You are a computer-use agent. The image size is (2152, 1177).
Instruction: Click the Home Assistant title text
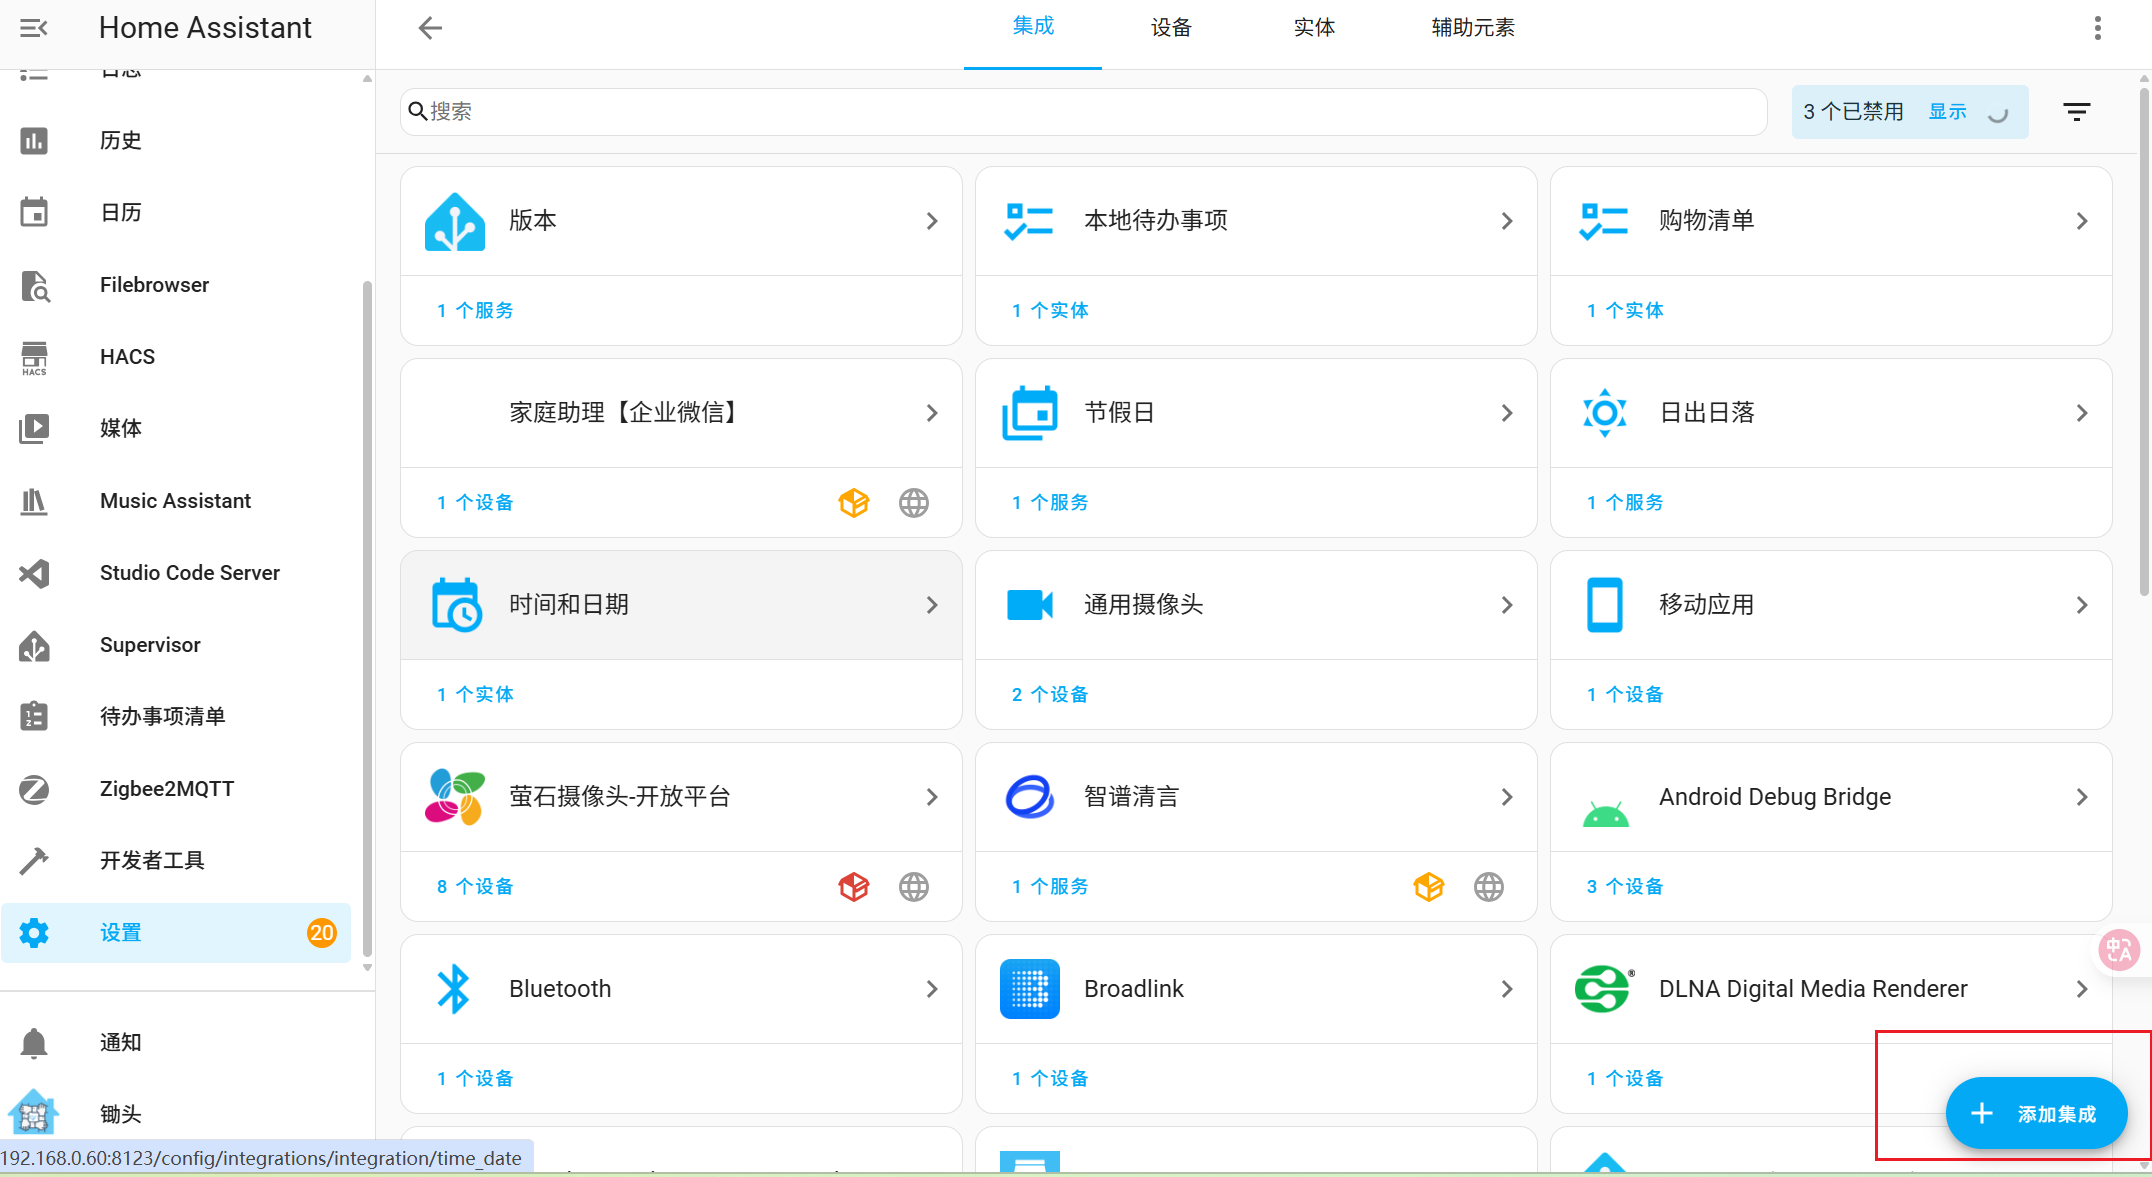pyautogui.click(x=205, y=28)
